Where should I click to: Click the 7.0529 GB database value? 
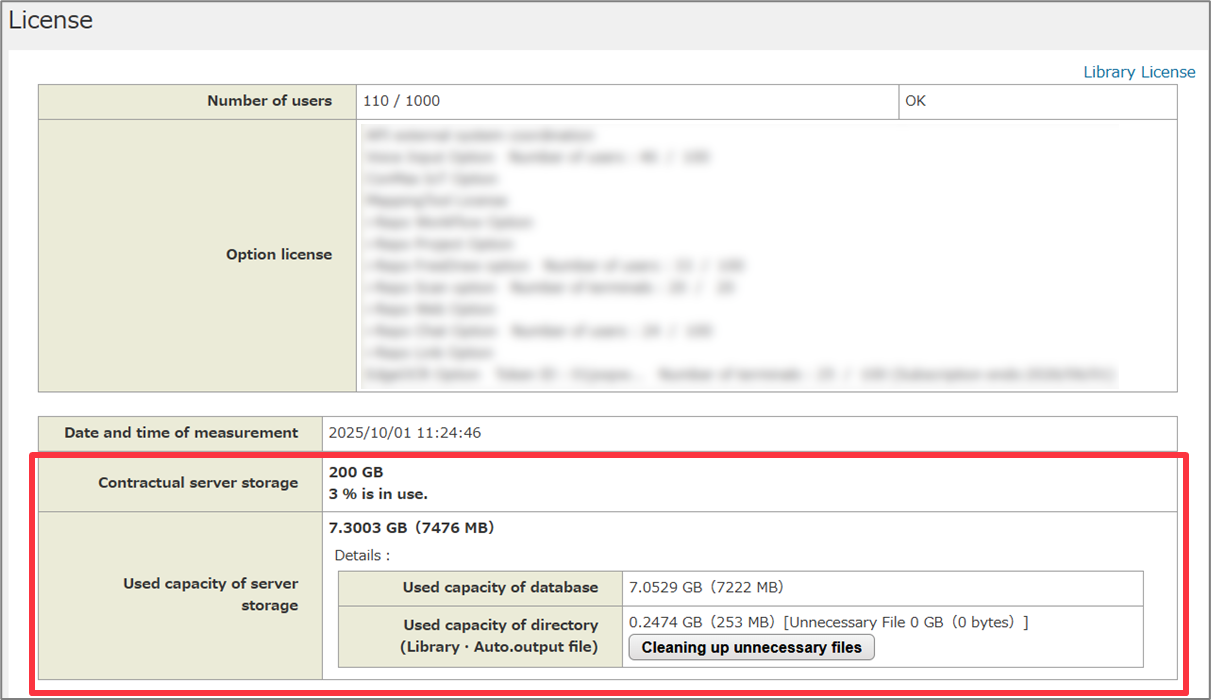(706, 588)
